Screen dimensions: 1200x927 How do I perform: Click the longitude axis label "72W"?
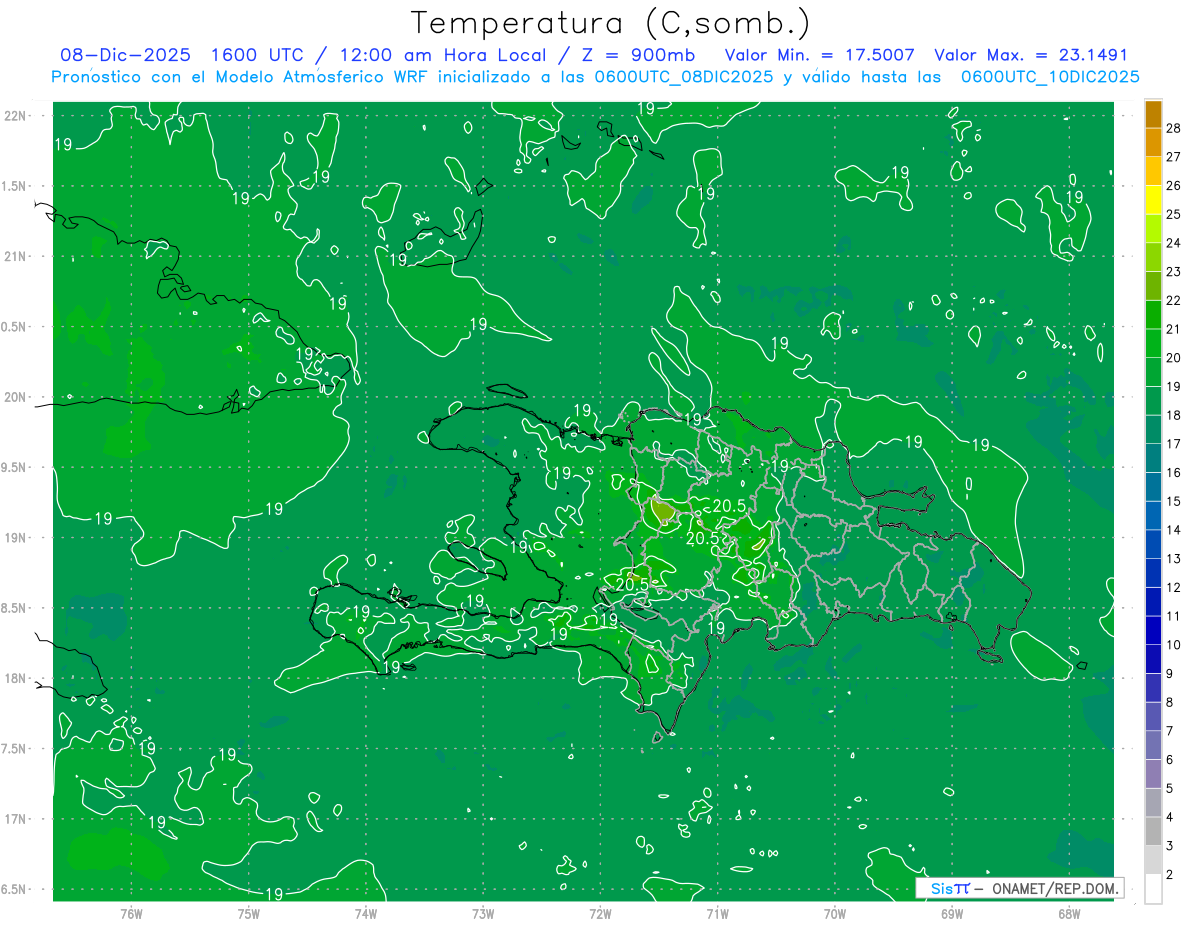(600, 913)
